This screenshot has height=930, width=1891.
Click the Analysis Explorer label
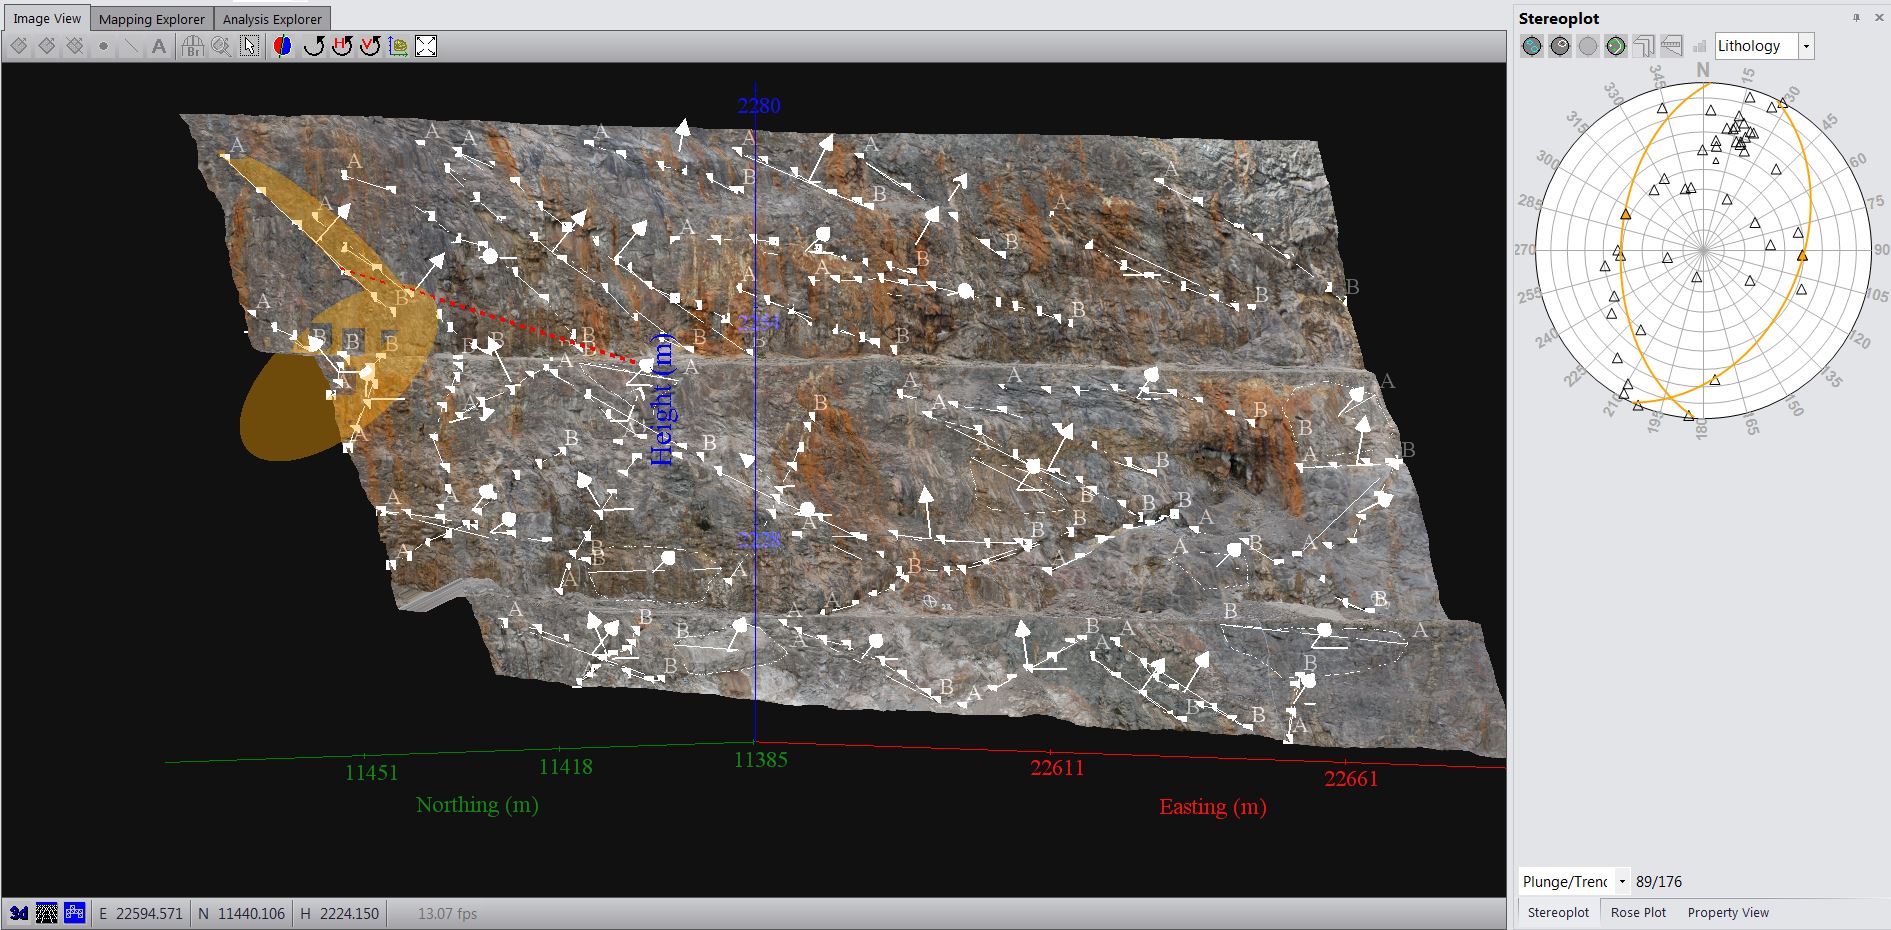pos(271,18)
